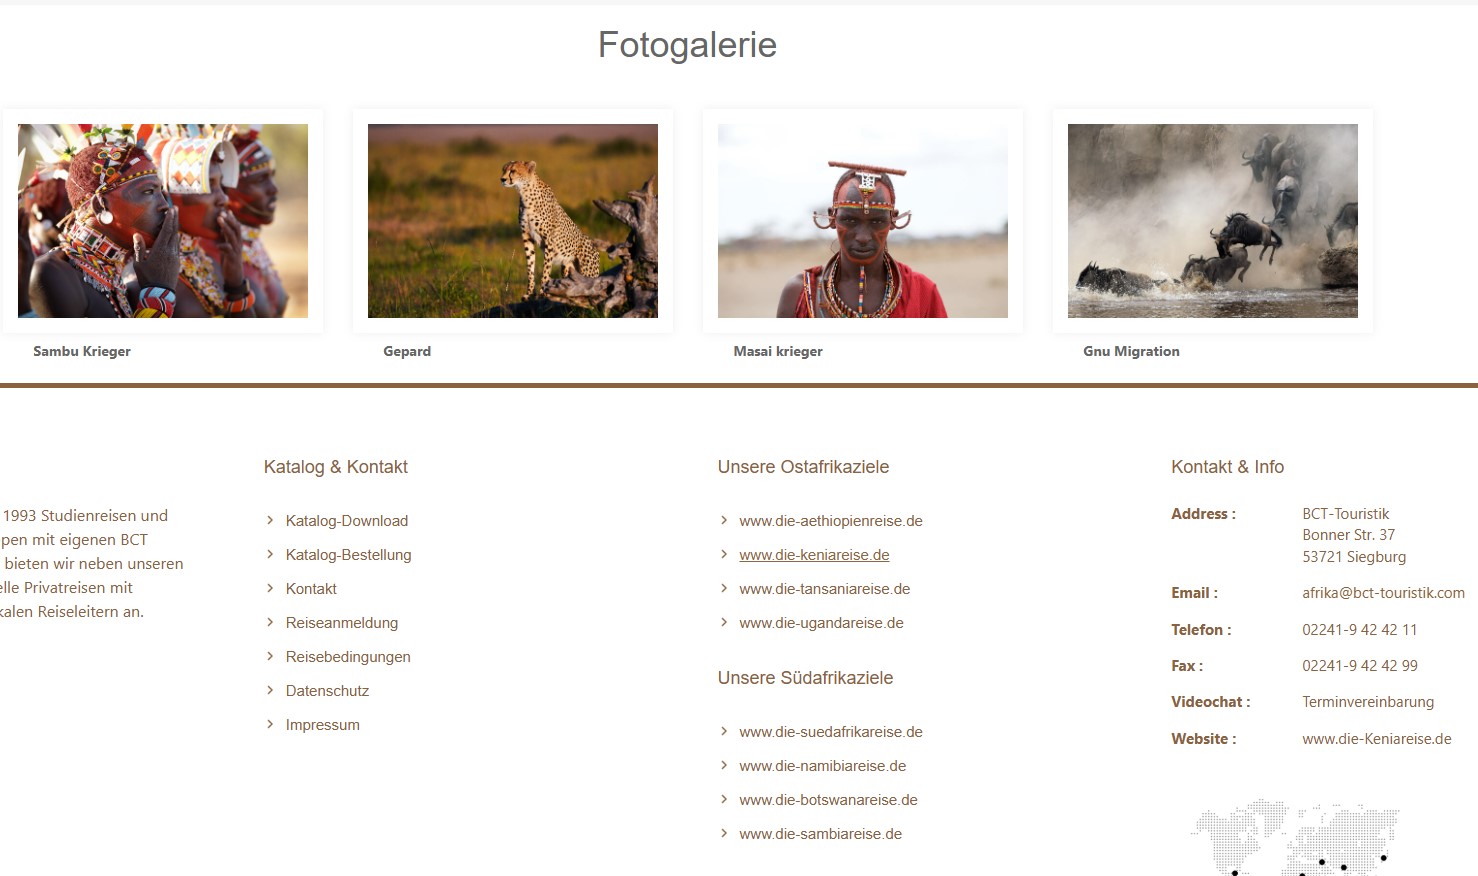Open the Gnu Migration photo
Viewport: 1478px width, 876px height.
1213,221
